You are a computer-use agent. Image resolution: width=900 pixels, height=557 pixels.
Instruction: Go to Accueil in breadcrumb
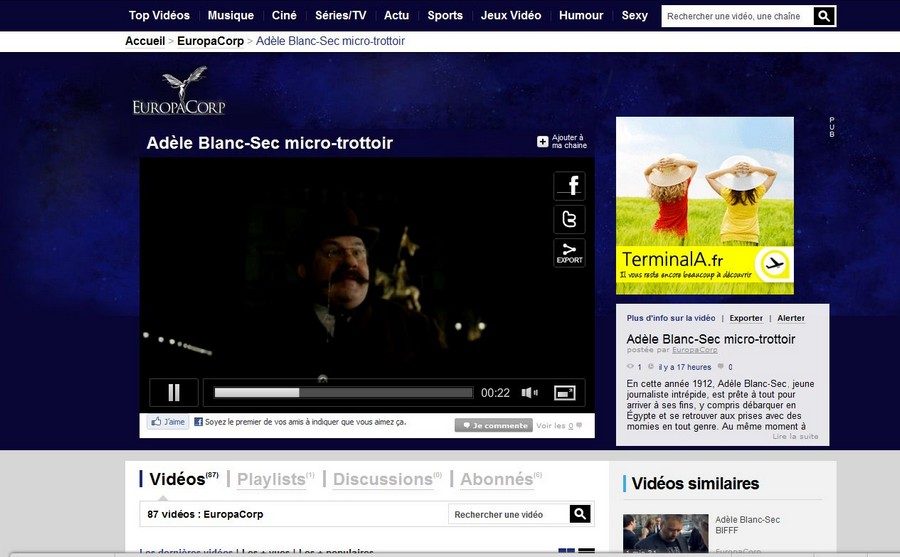145,41
